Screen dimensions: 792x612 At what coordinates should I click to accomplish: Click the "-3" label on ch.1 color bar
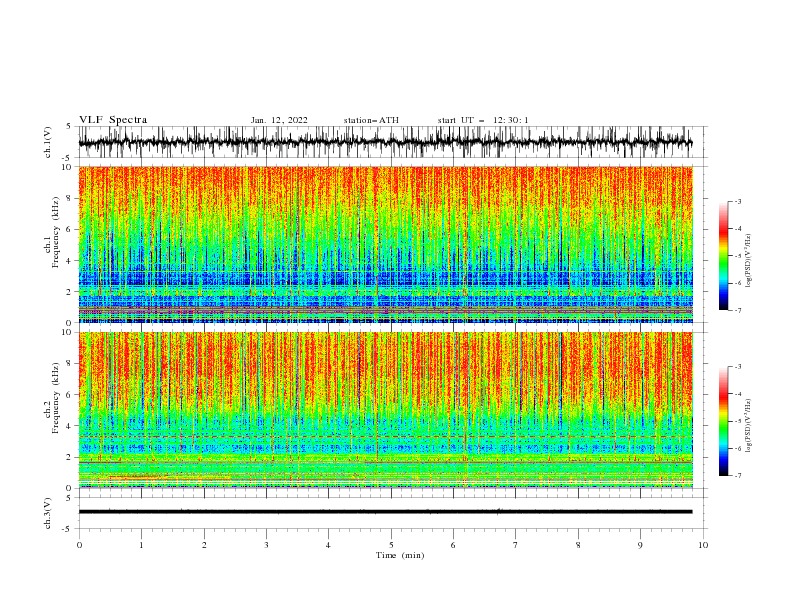(x=738, y=201)
